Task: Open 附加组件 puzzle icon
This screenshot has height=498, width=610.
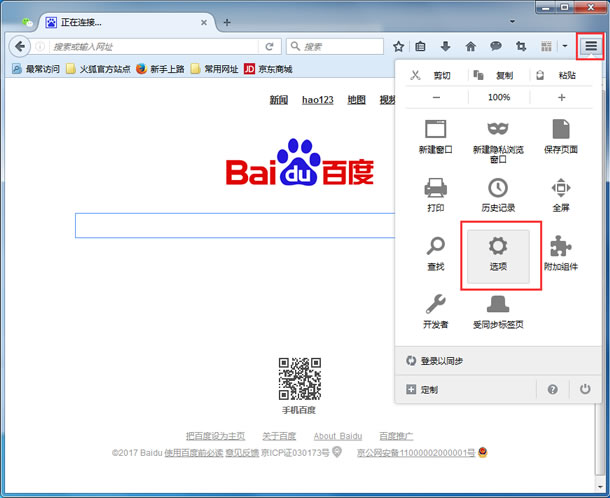Action: (561, 246)
